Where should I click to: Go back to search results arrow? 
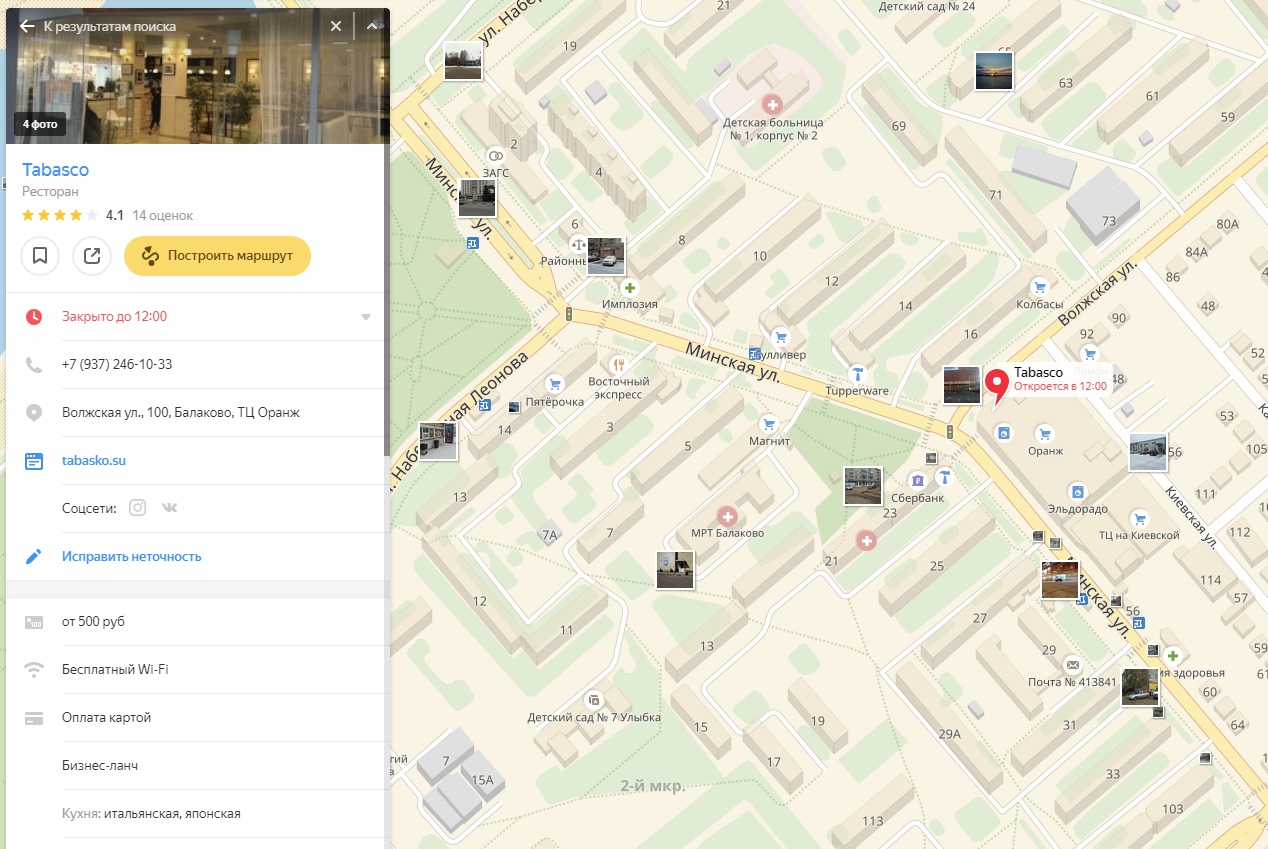(x=27, y=26)
